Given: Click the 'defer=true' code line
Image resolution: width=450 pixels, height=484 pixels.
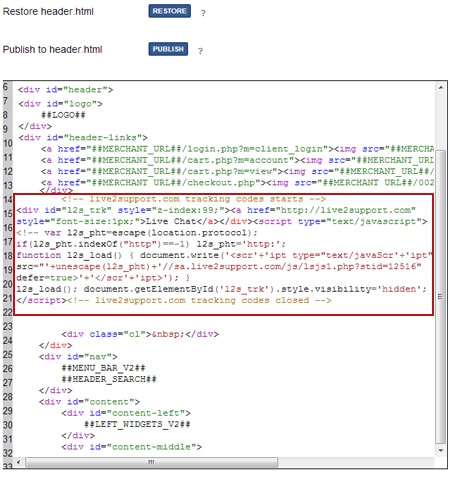Looking at the screenshot, I should (103, 278).
